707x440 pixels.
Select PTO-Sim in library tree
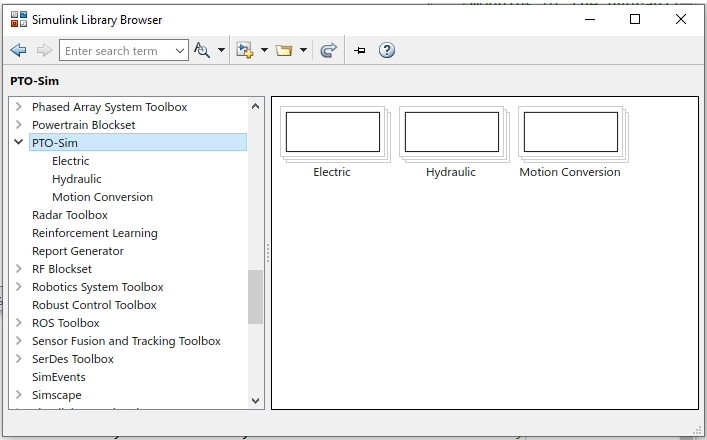click(x=138, y=142)
